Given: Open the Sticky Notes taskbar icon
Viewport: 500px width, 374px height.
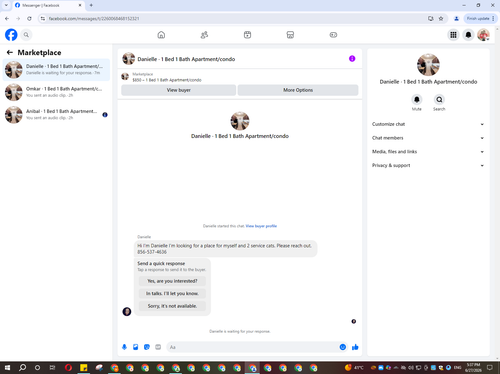Looking at the screenshot, I should (x=84, y=368).
